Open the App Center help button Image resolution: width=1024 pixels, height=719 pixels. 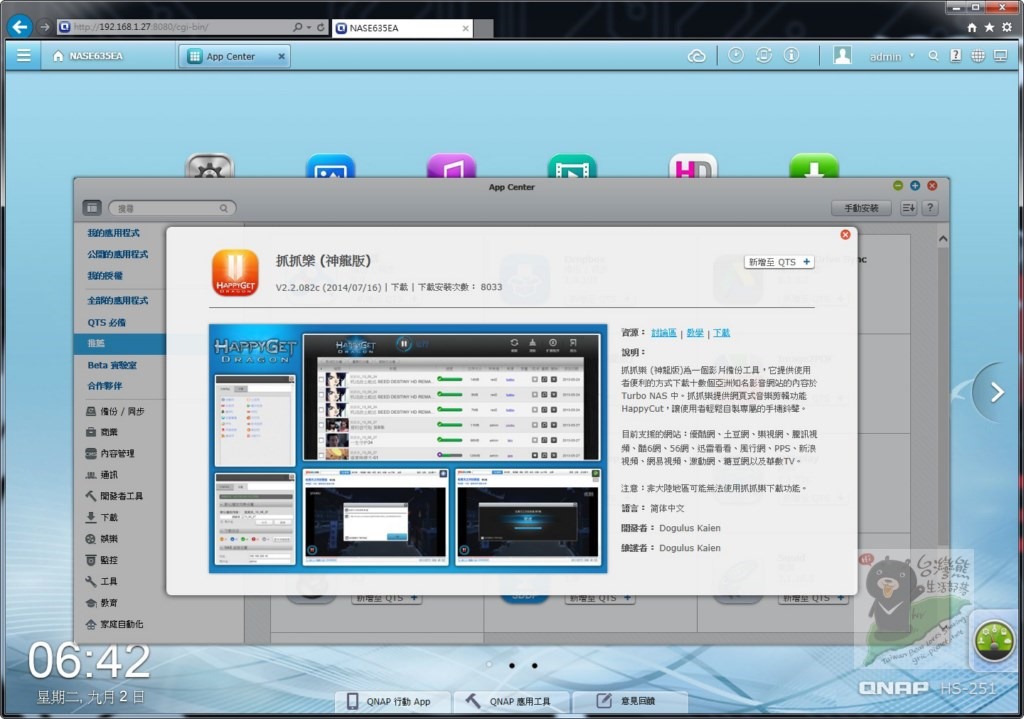coord(930,208)
